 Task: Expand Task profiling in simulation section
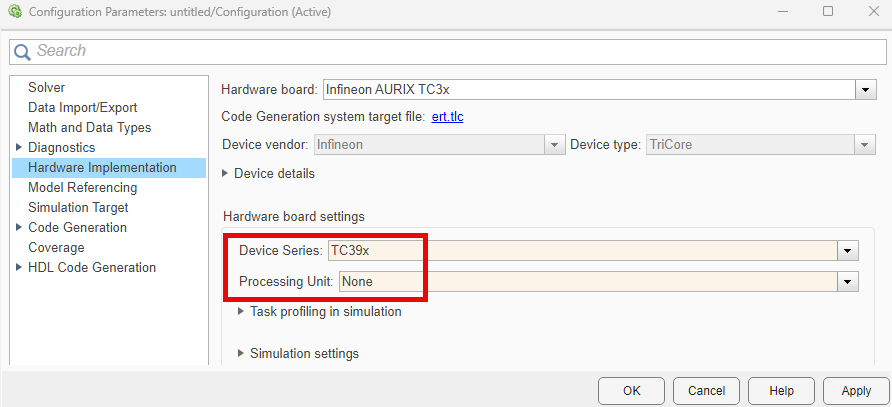point(241,311)
